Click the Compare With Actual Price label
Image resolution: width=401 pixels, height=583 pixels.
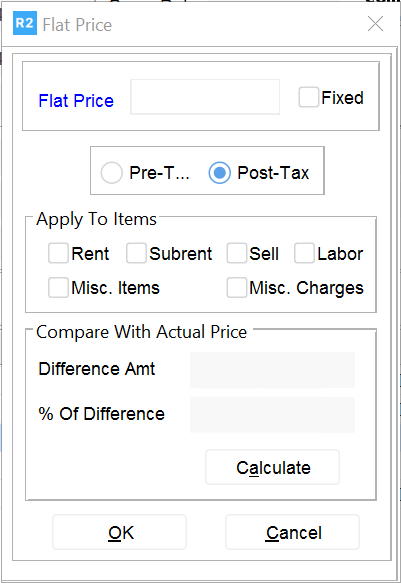point(142,332)
